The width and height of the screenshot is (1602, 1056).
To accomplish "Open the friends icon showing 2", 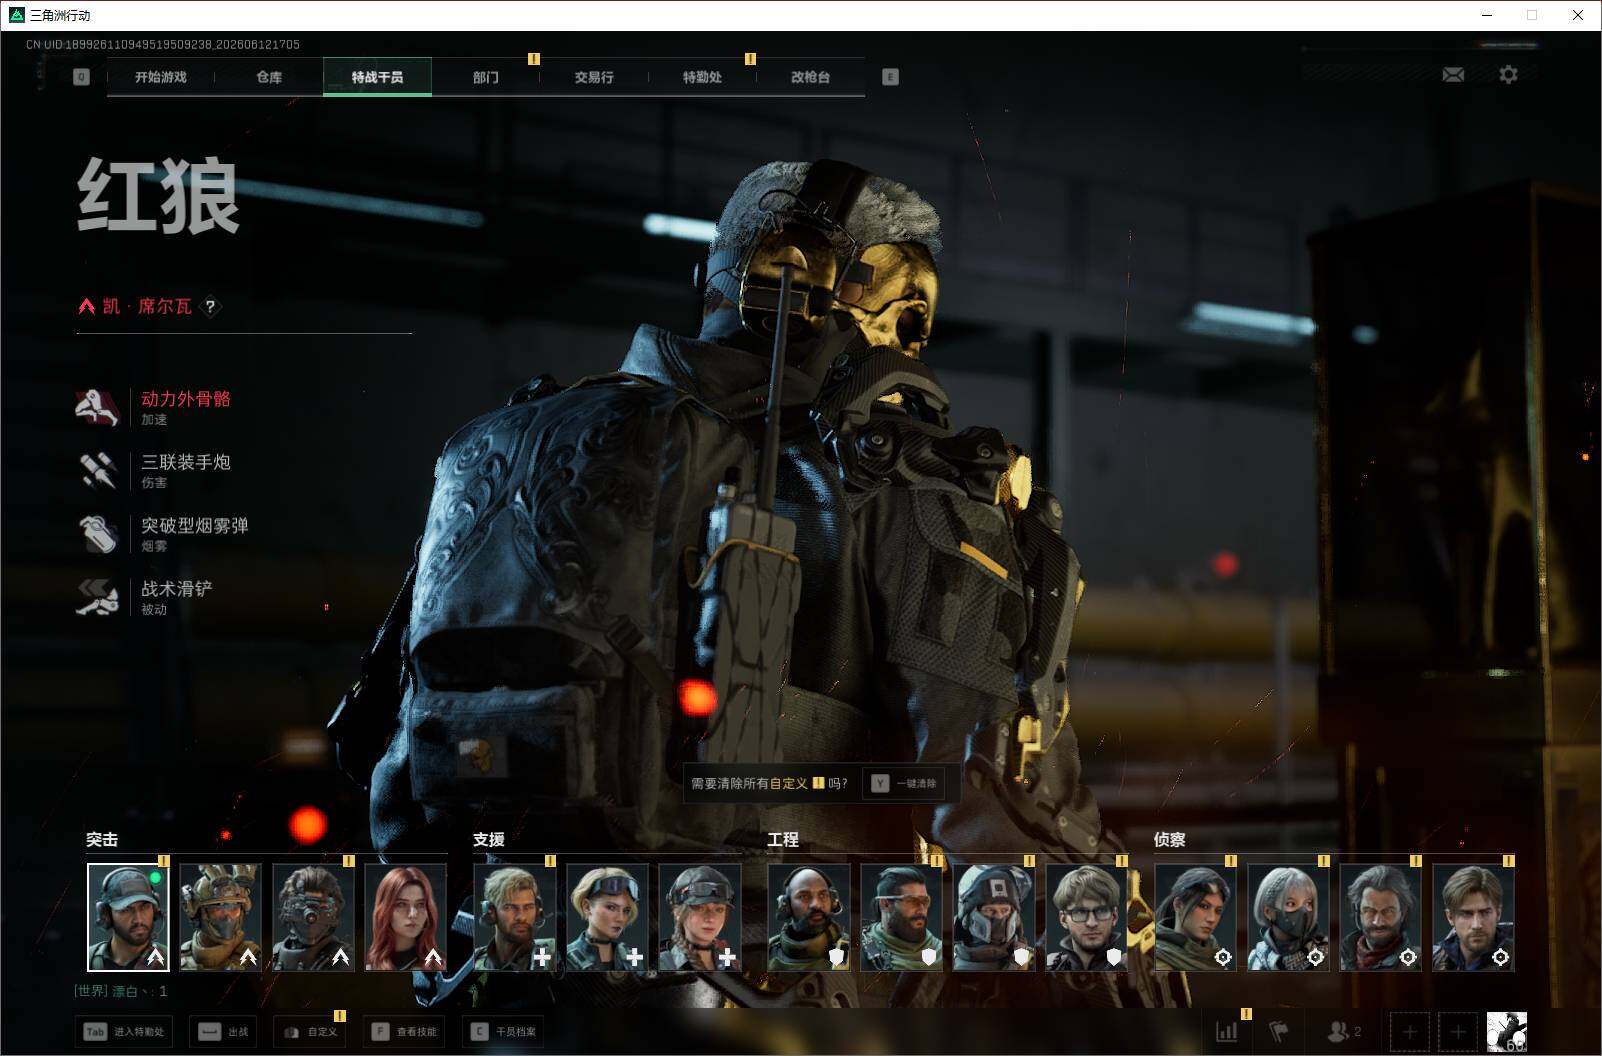I will tap(1343, 1031).
